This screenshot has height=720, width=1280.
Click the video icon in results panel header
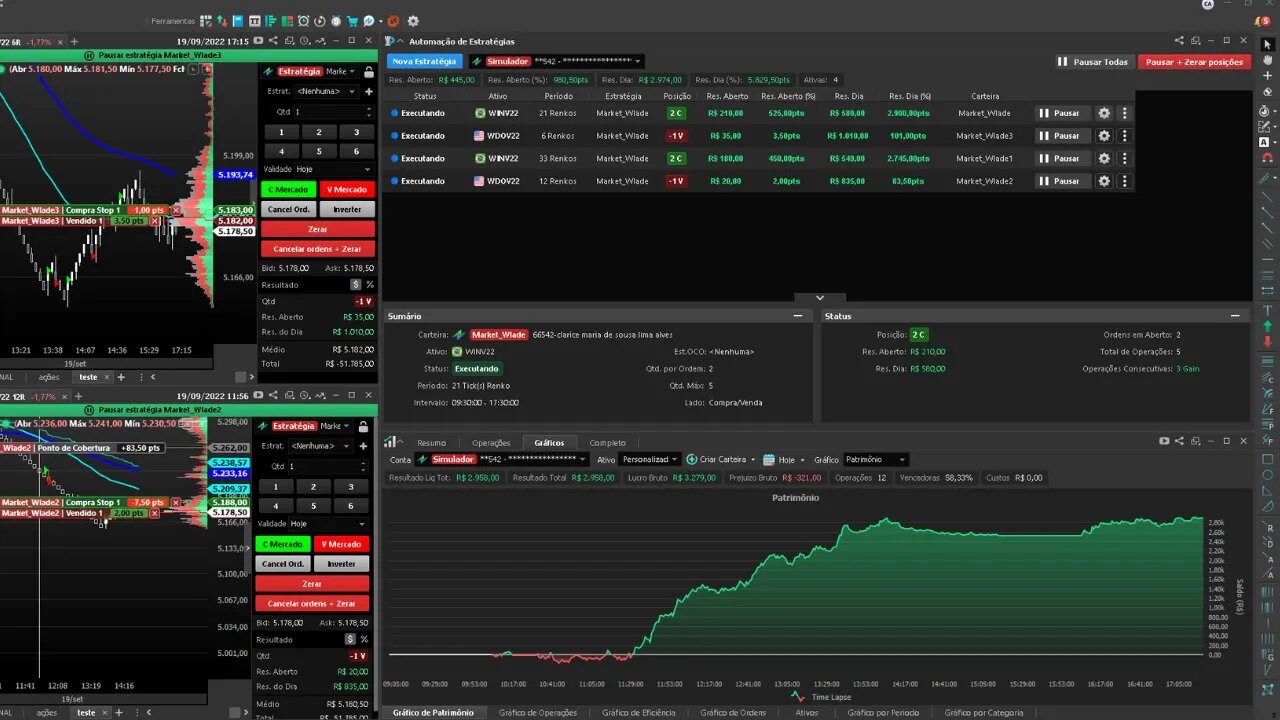pos(1164,441)
